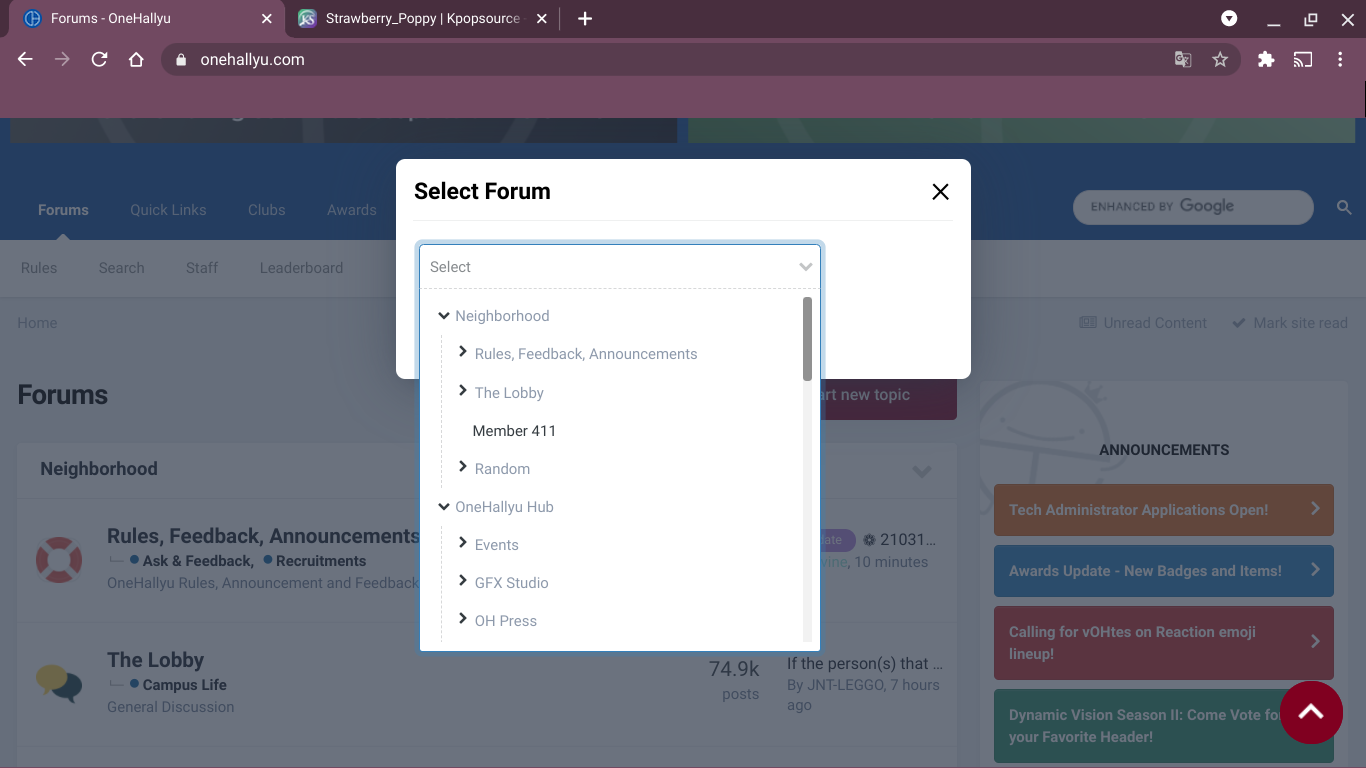Viewport: 1366px width, 768px height.
Task: Click the site lock security icon
Action: pos(181,60)
